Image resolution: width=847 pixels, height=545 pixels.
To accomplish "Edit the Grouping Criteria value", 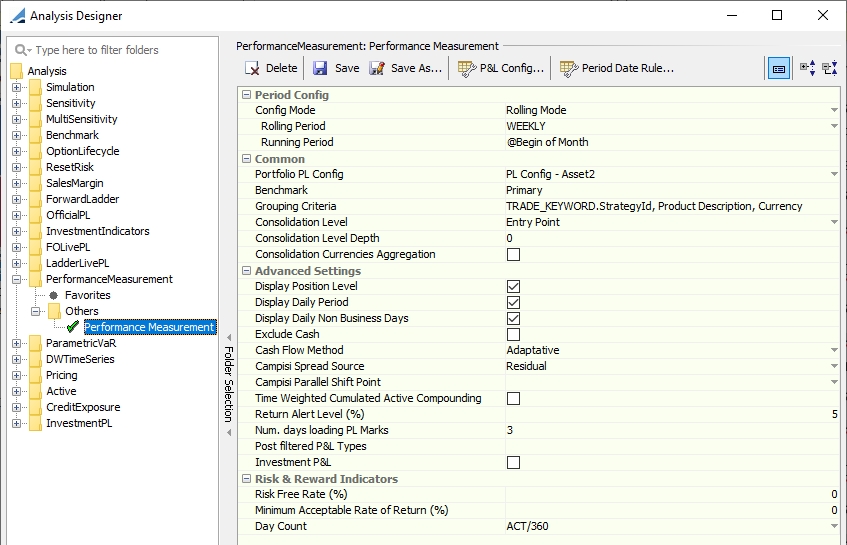I will (x=672, y=206).
